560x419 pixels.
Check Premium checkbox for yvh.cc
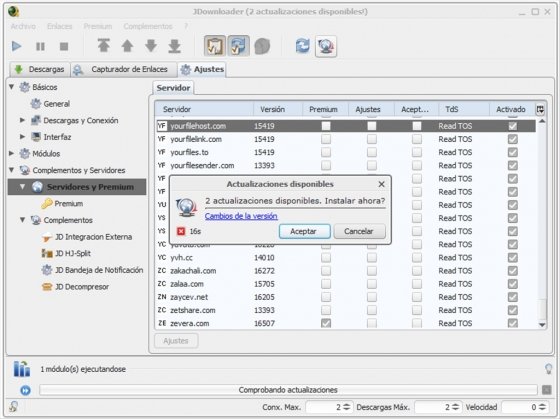pyautogui.click(x=326, y=258)
